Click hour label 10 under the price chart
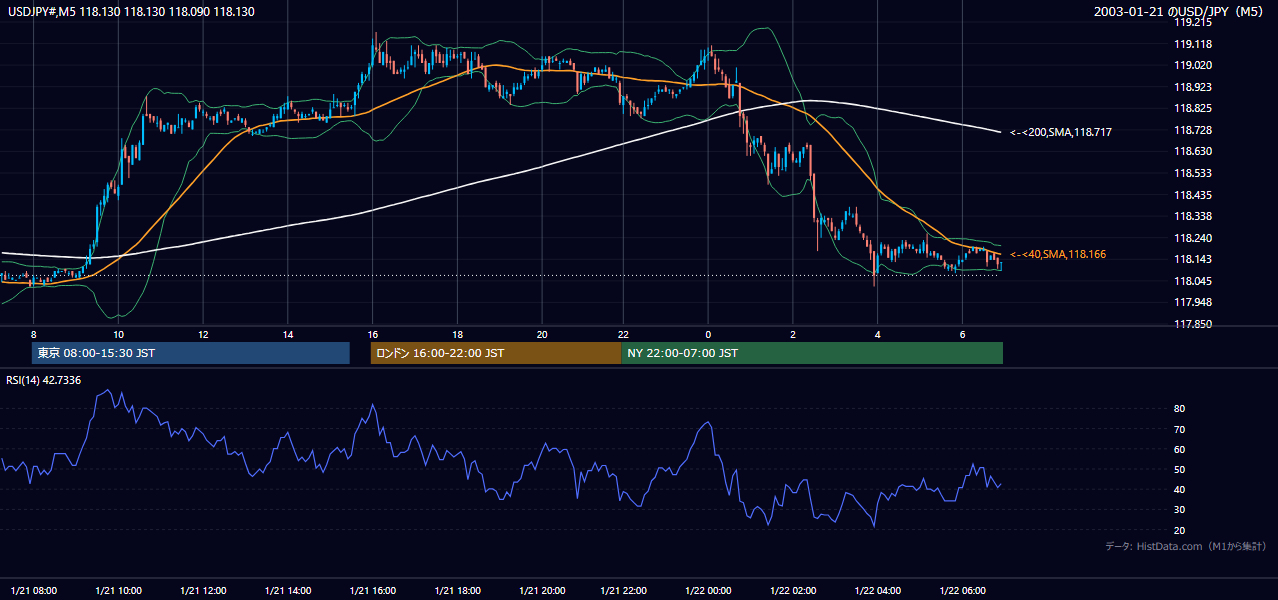 pyautogui.click(x=118, y=334)
